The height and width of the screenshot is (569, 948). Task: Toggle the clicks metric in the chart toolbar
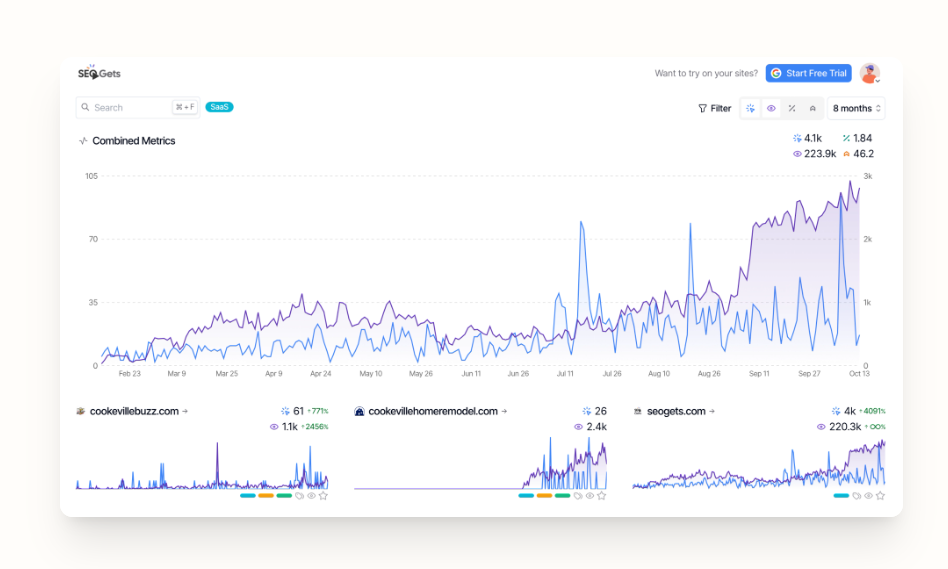(750, 108)
